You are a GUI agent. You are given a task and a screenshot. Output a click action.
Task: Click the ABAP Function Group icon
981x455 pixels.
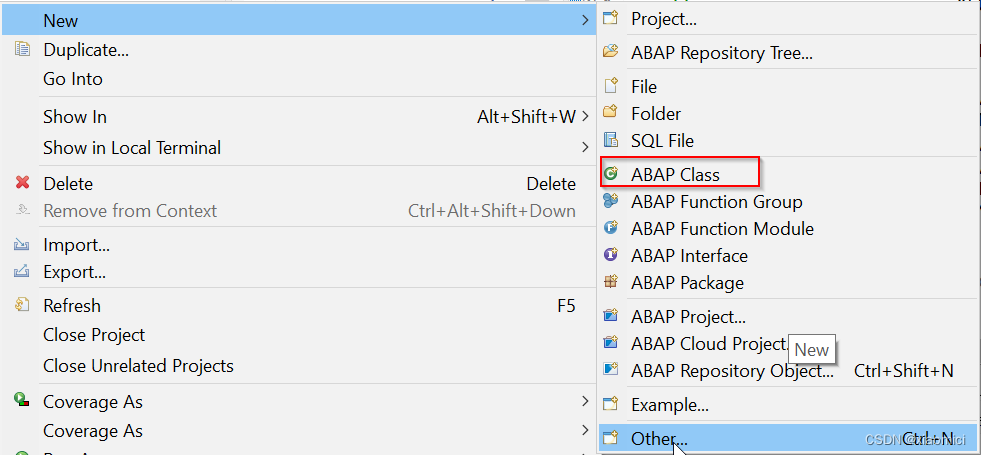click(x=611, y=201)
